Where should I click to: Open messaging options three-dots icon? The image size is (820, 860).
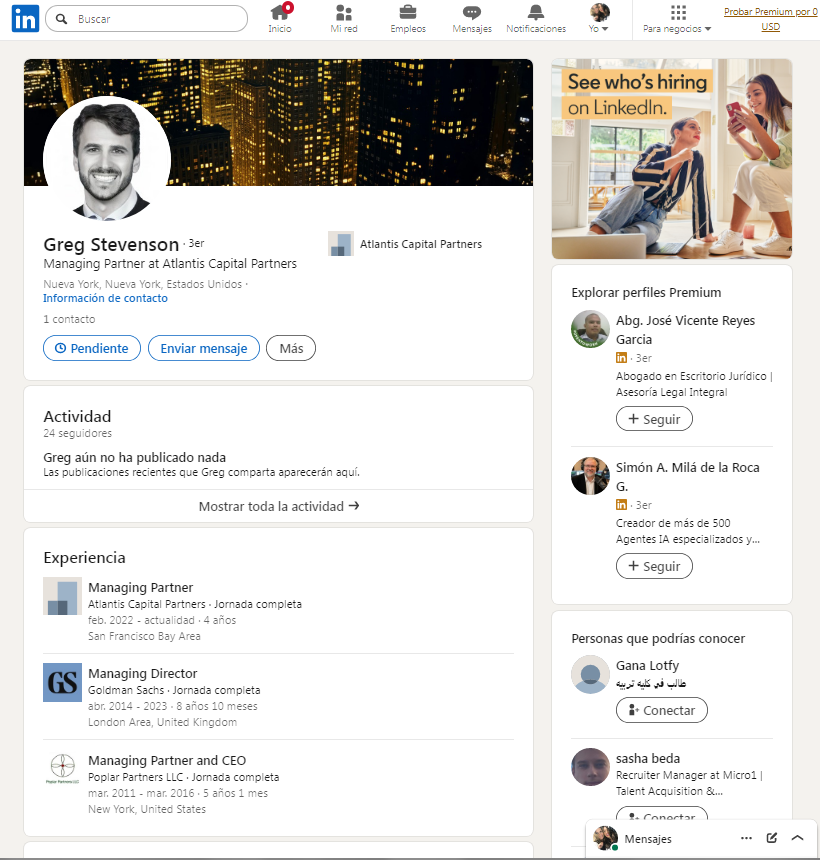[746, 838]
